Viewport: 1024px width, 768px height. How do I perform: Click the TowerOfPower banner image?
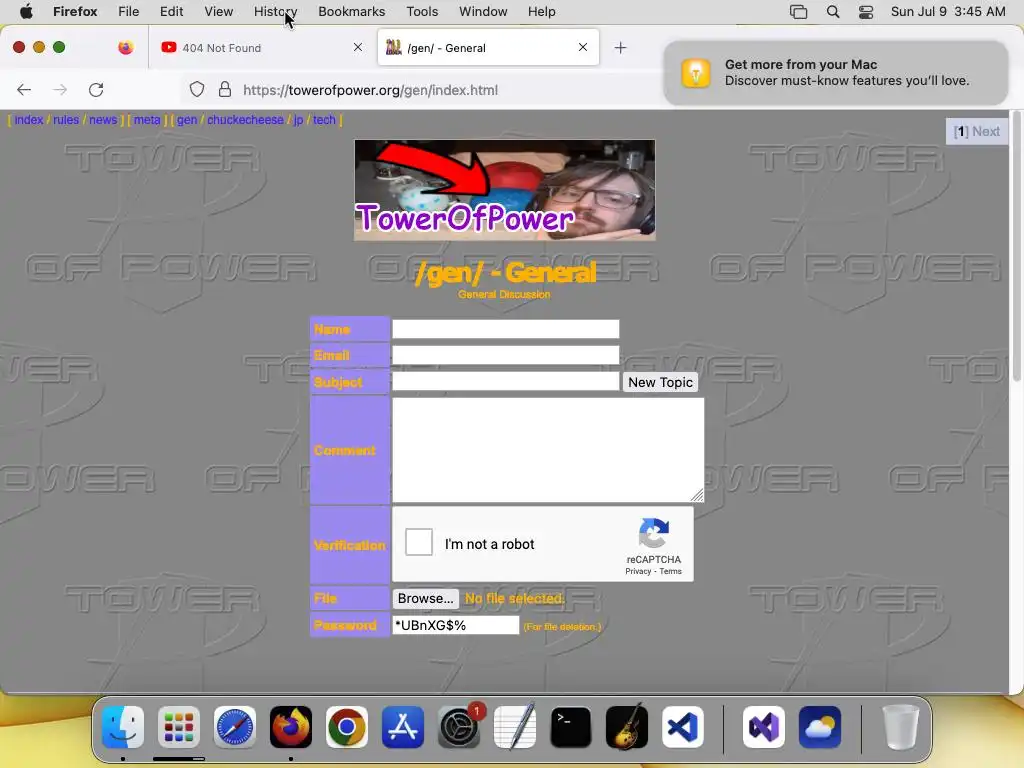click(505, 190)
